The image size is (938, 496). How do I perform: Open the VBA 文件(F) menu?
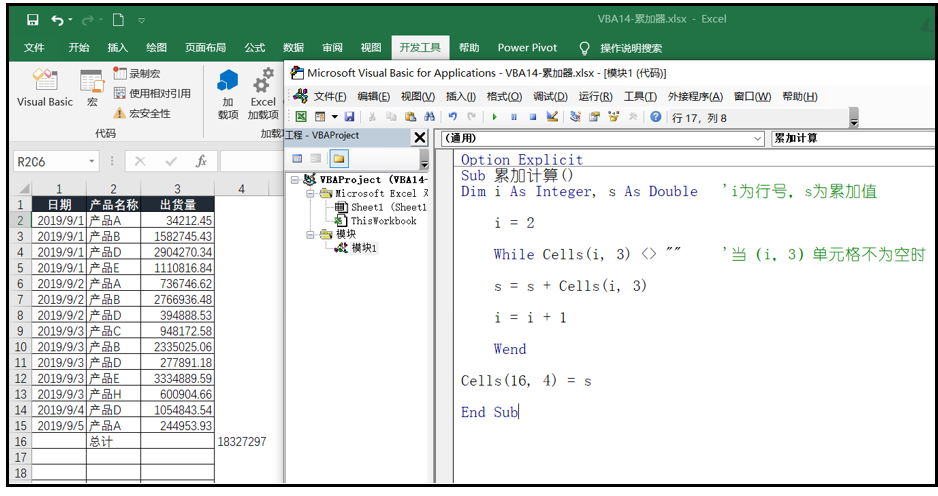[x=330, y=96]
